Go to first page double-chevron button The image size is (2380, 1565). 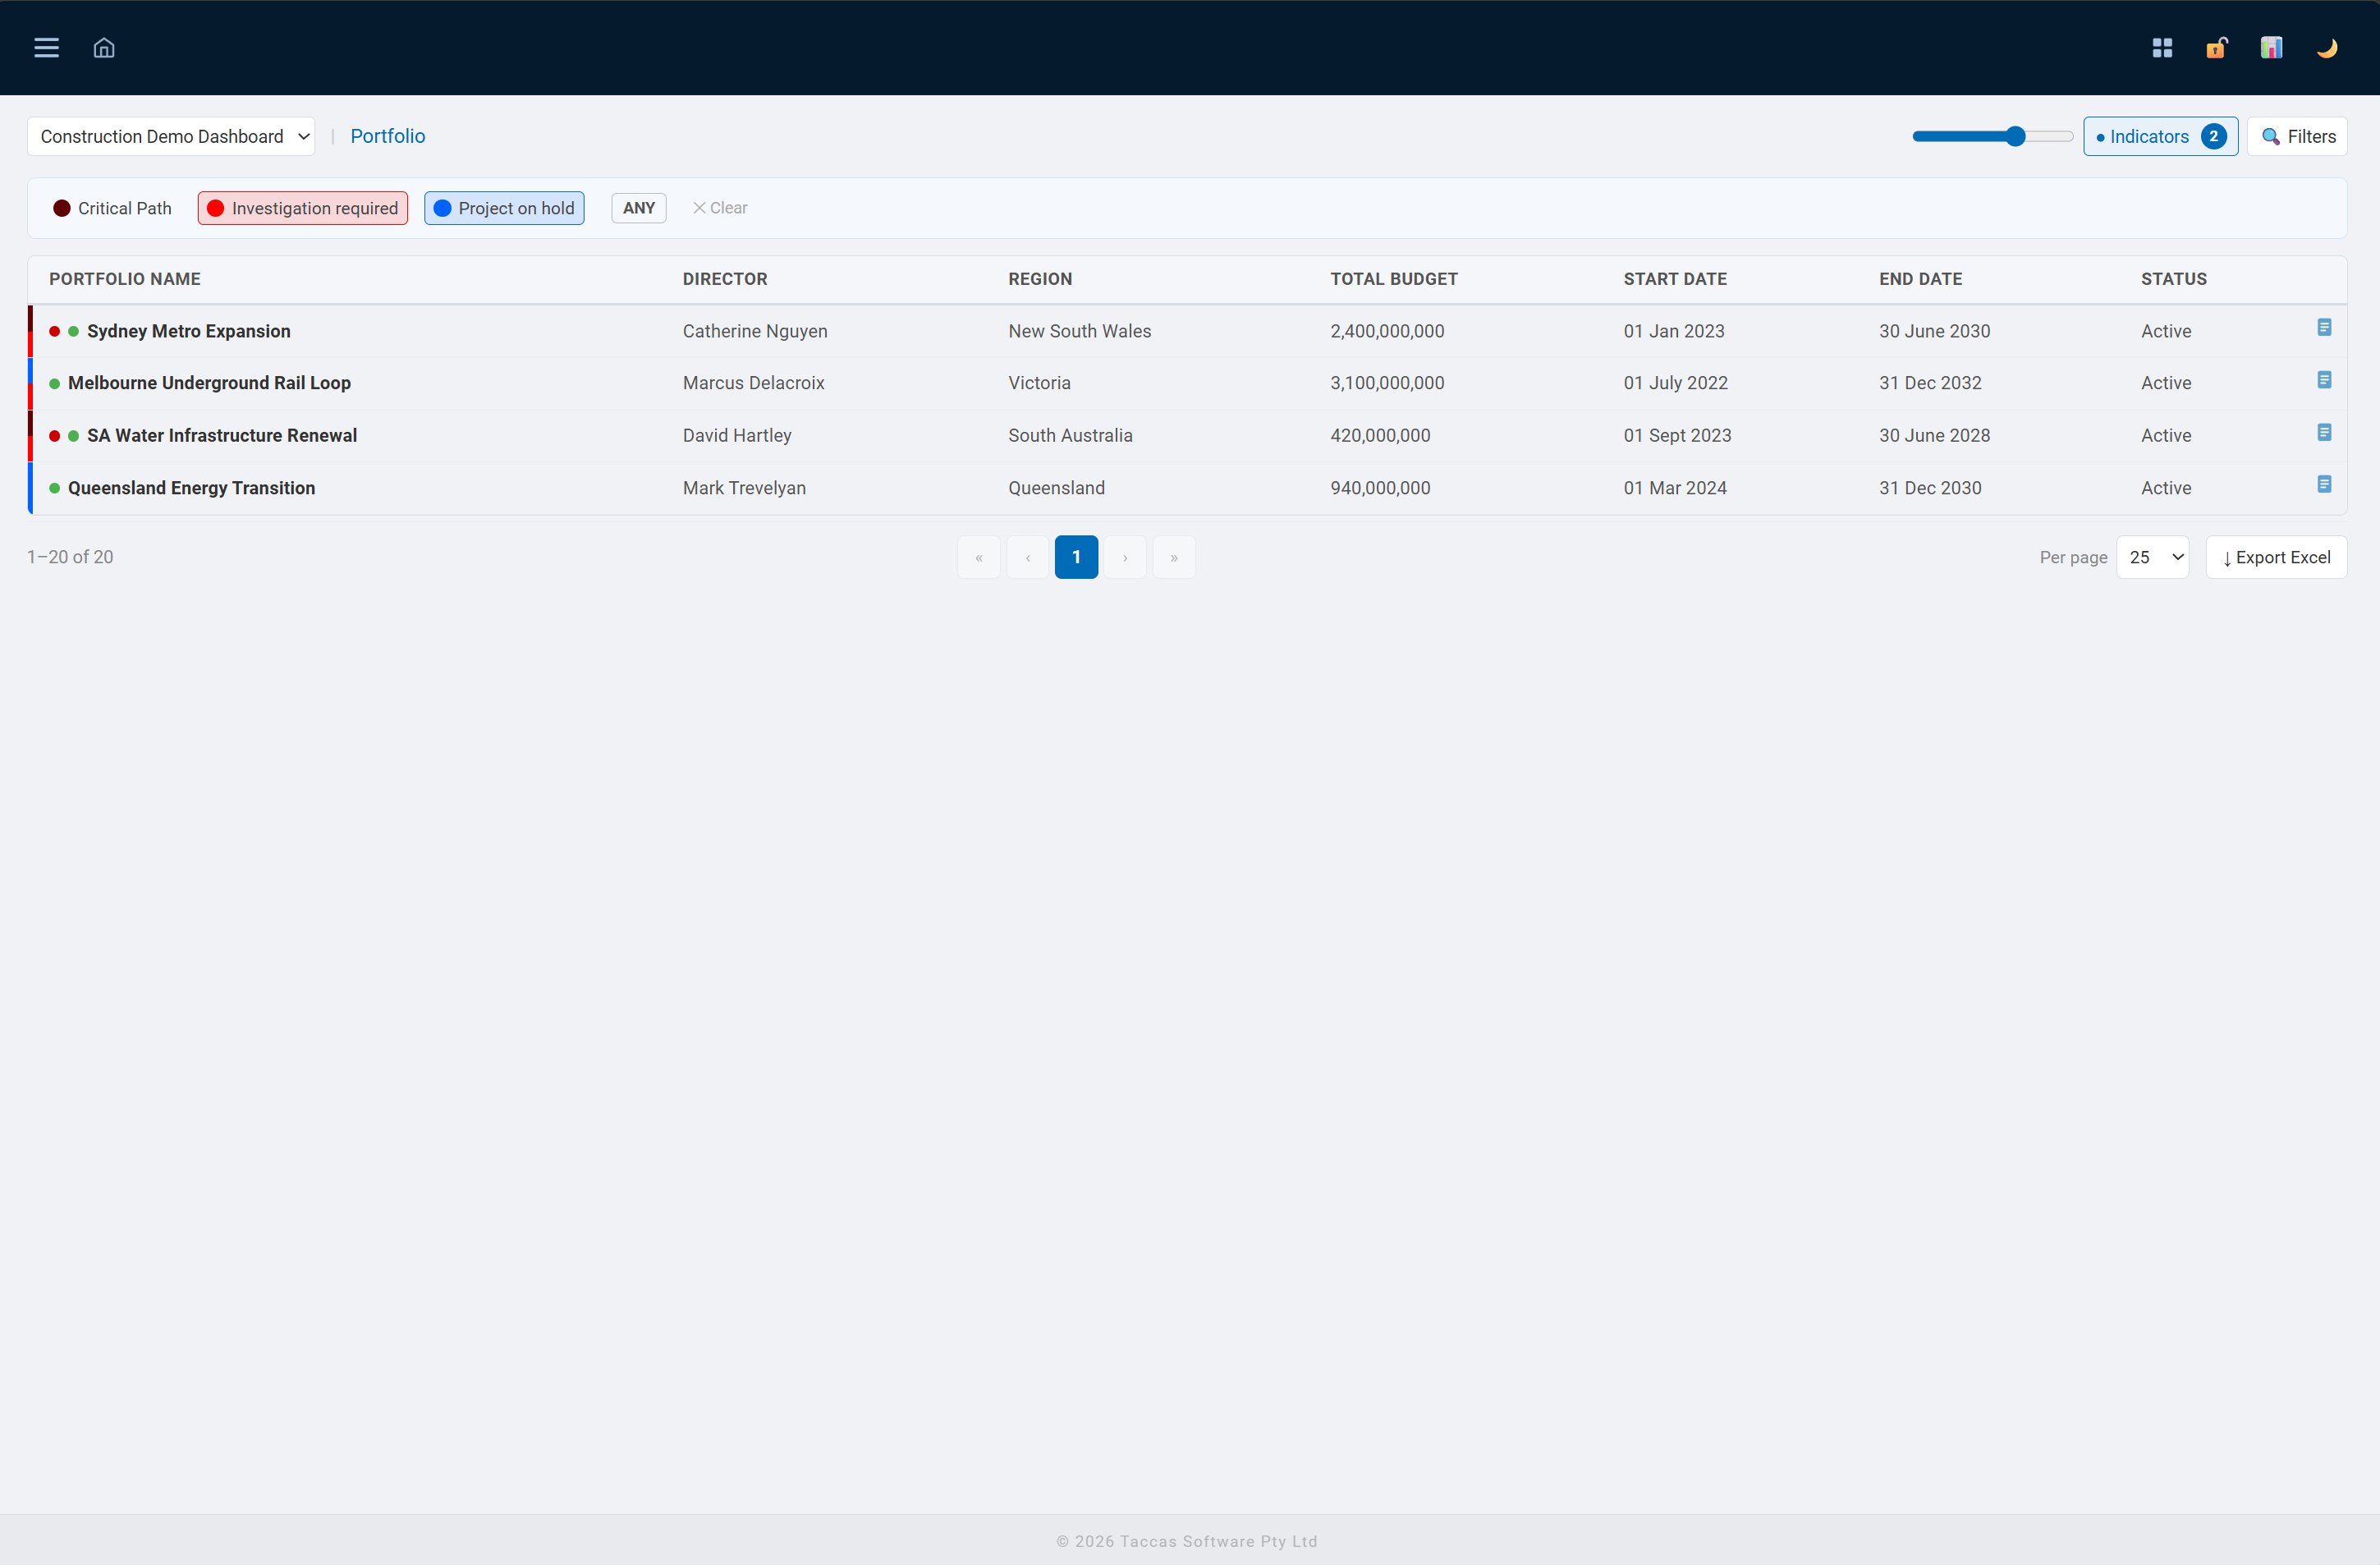tap(978, 557)
